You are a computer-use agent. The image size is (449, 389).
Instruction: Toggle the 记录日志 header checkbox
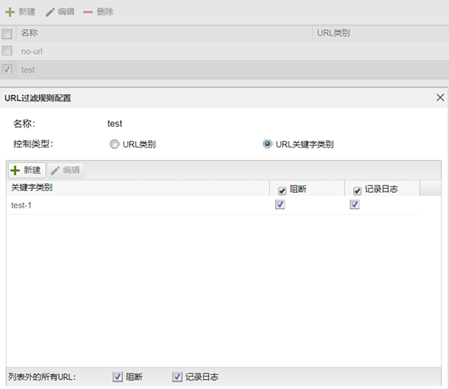357,191
